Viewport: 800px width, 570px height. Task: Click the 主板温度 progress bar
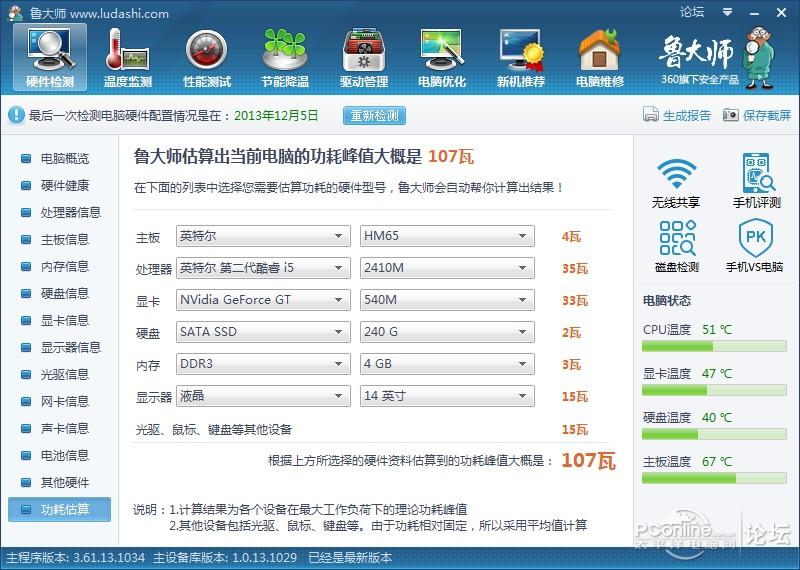click(x=714, y=478)
